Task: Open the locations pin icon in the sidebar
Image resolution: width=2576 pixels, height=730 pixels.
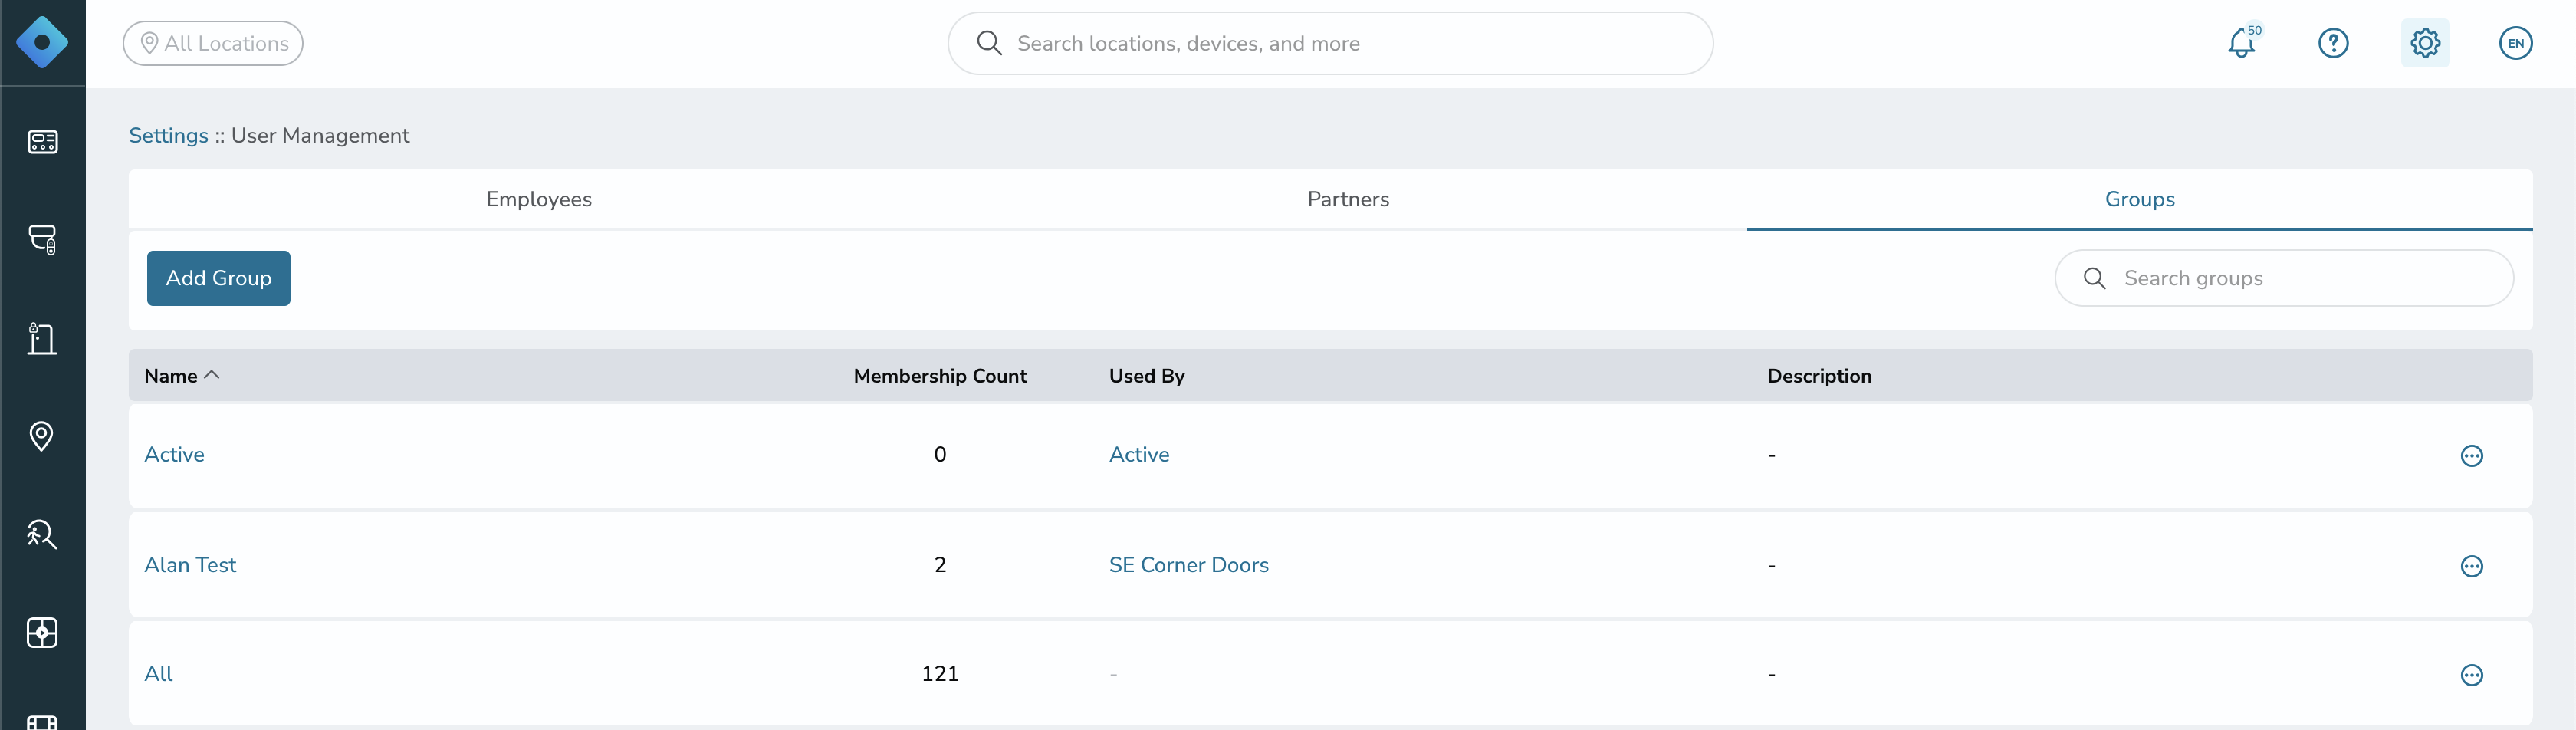Action: tap(42, 436)
